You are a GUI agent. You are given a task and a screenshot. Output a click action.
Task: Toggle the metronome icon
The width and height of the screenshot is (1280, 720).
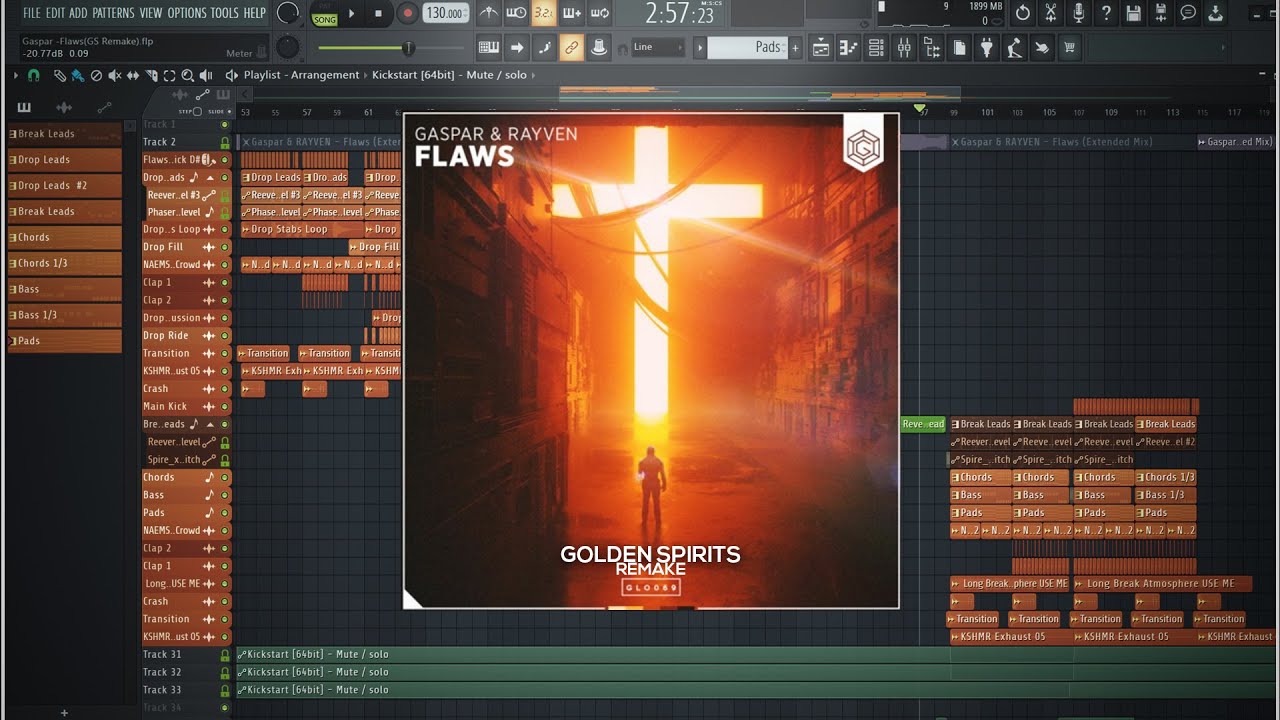click(x=488, y=14)
